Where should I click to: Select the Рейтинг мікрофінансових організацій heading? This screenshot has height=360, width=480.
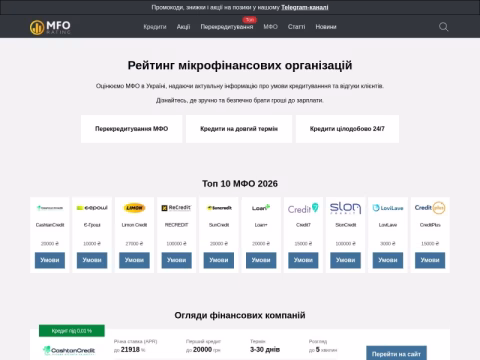[x=240, y=65]
